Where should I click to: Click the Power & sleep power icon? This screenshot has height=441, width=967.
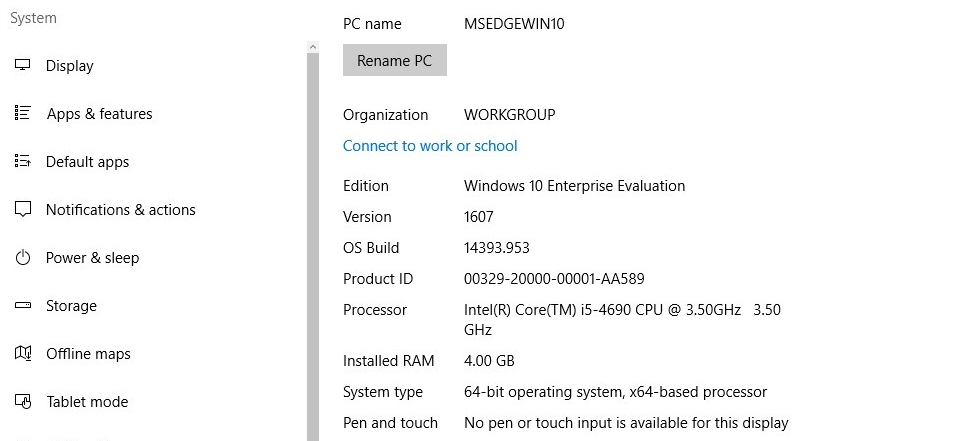point(23,257)
